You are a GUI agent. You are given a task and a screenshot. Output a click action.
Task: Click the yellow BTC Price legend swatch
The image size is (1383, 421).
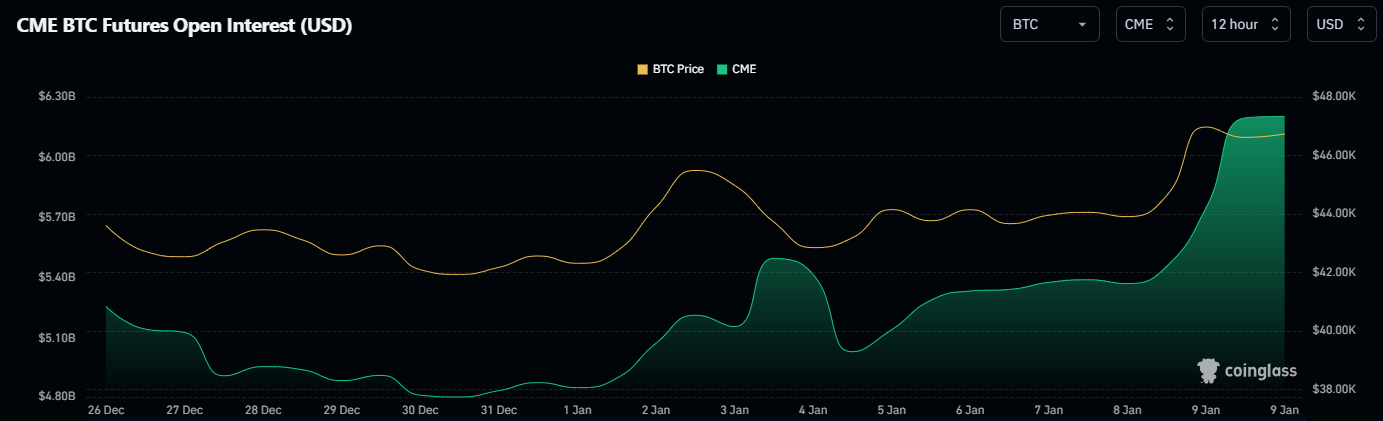[642, 69]
